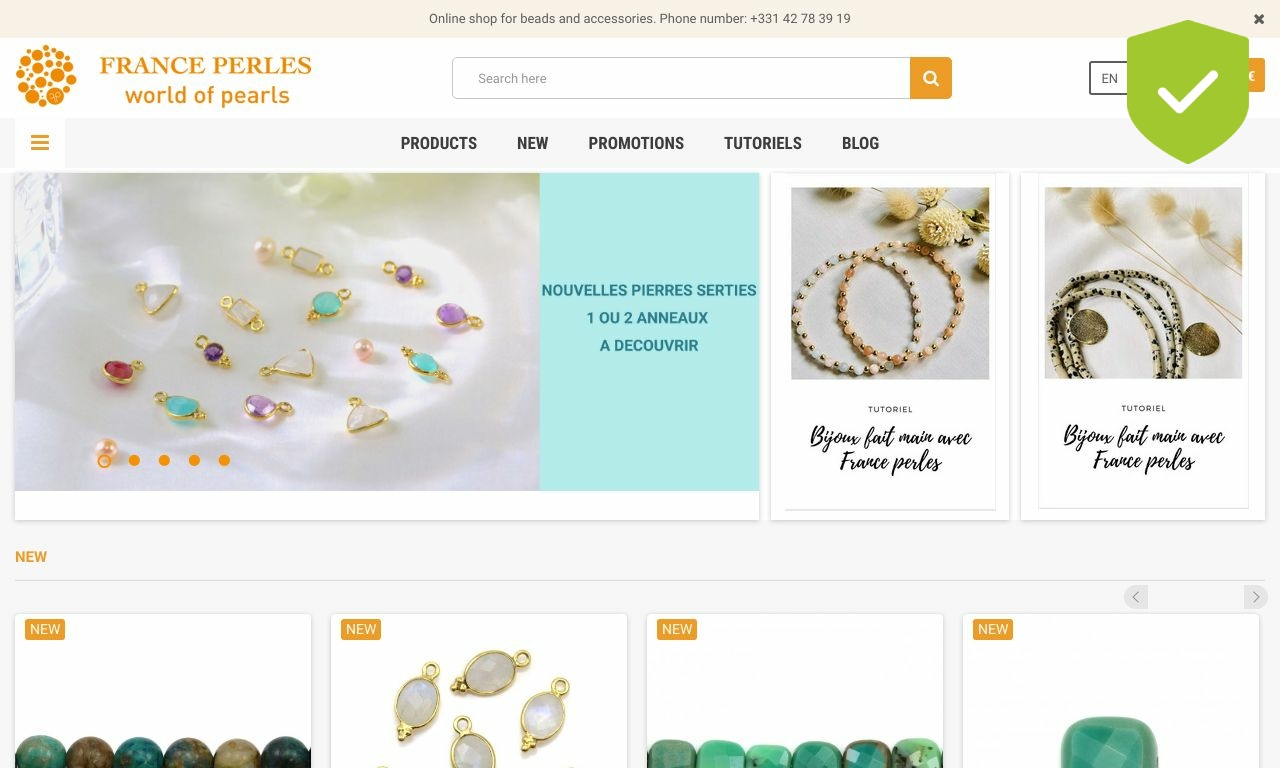Open the EN language selector
The width and height of the screenshot is (1280, 768).
[1109, 78]
